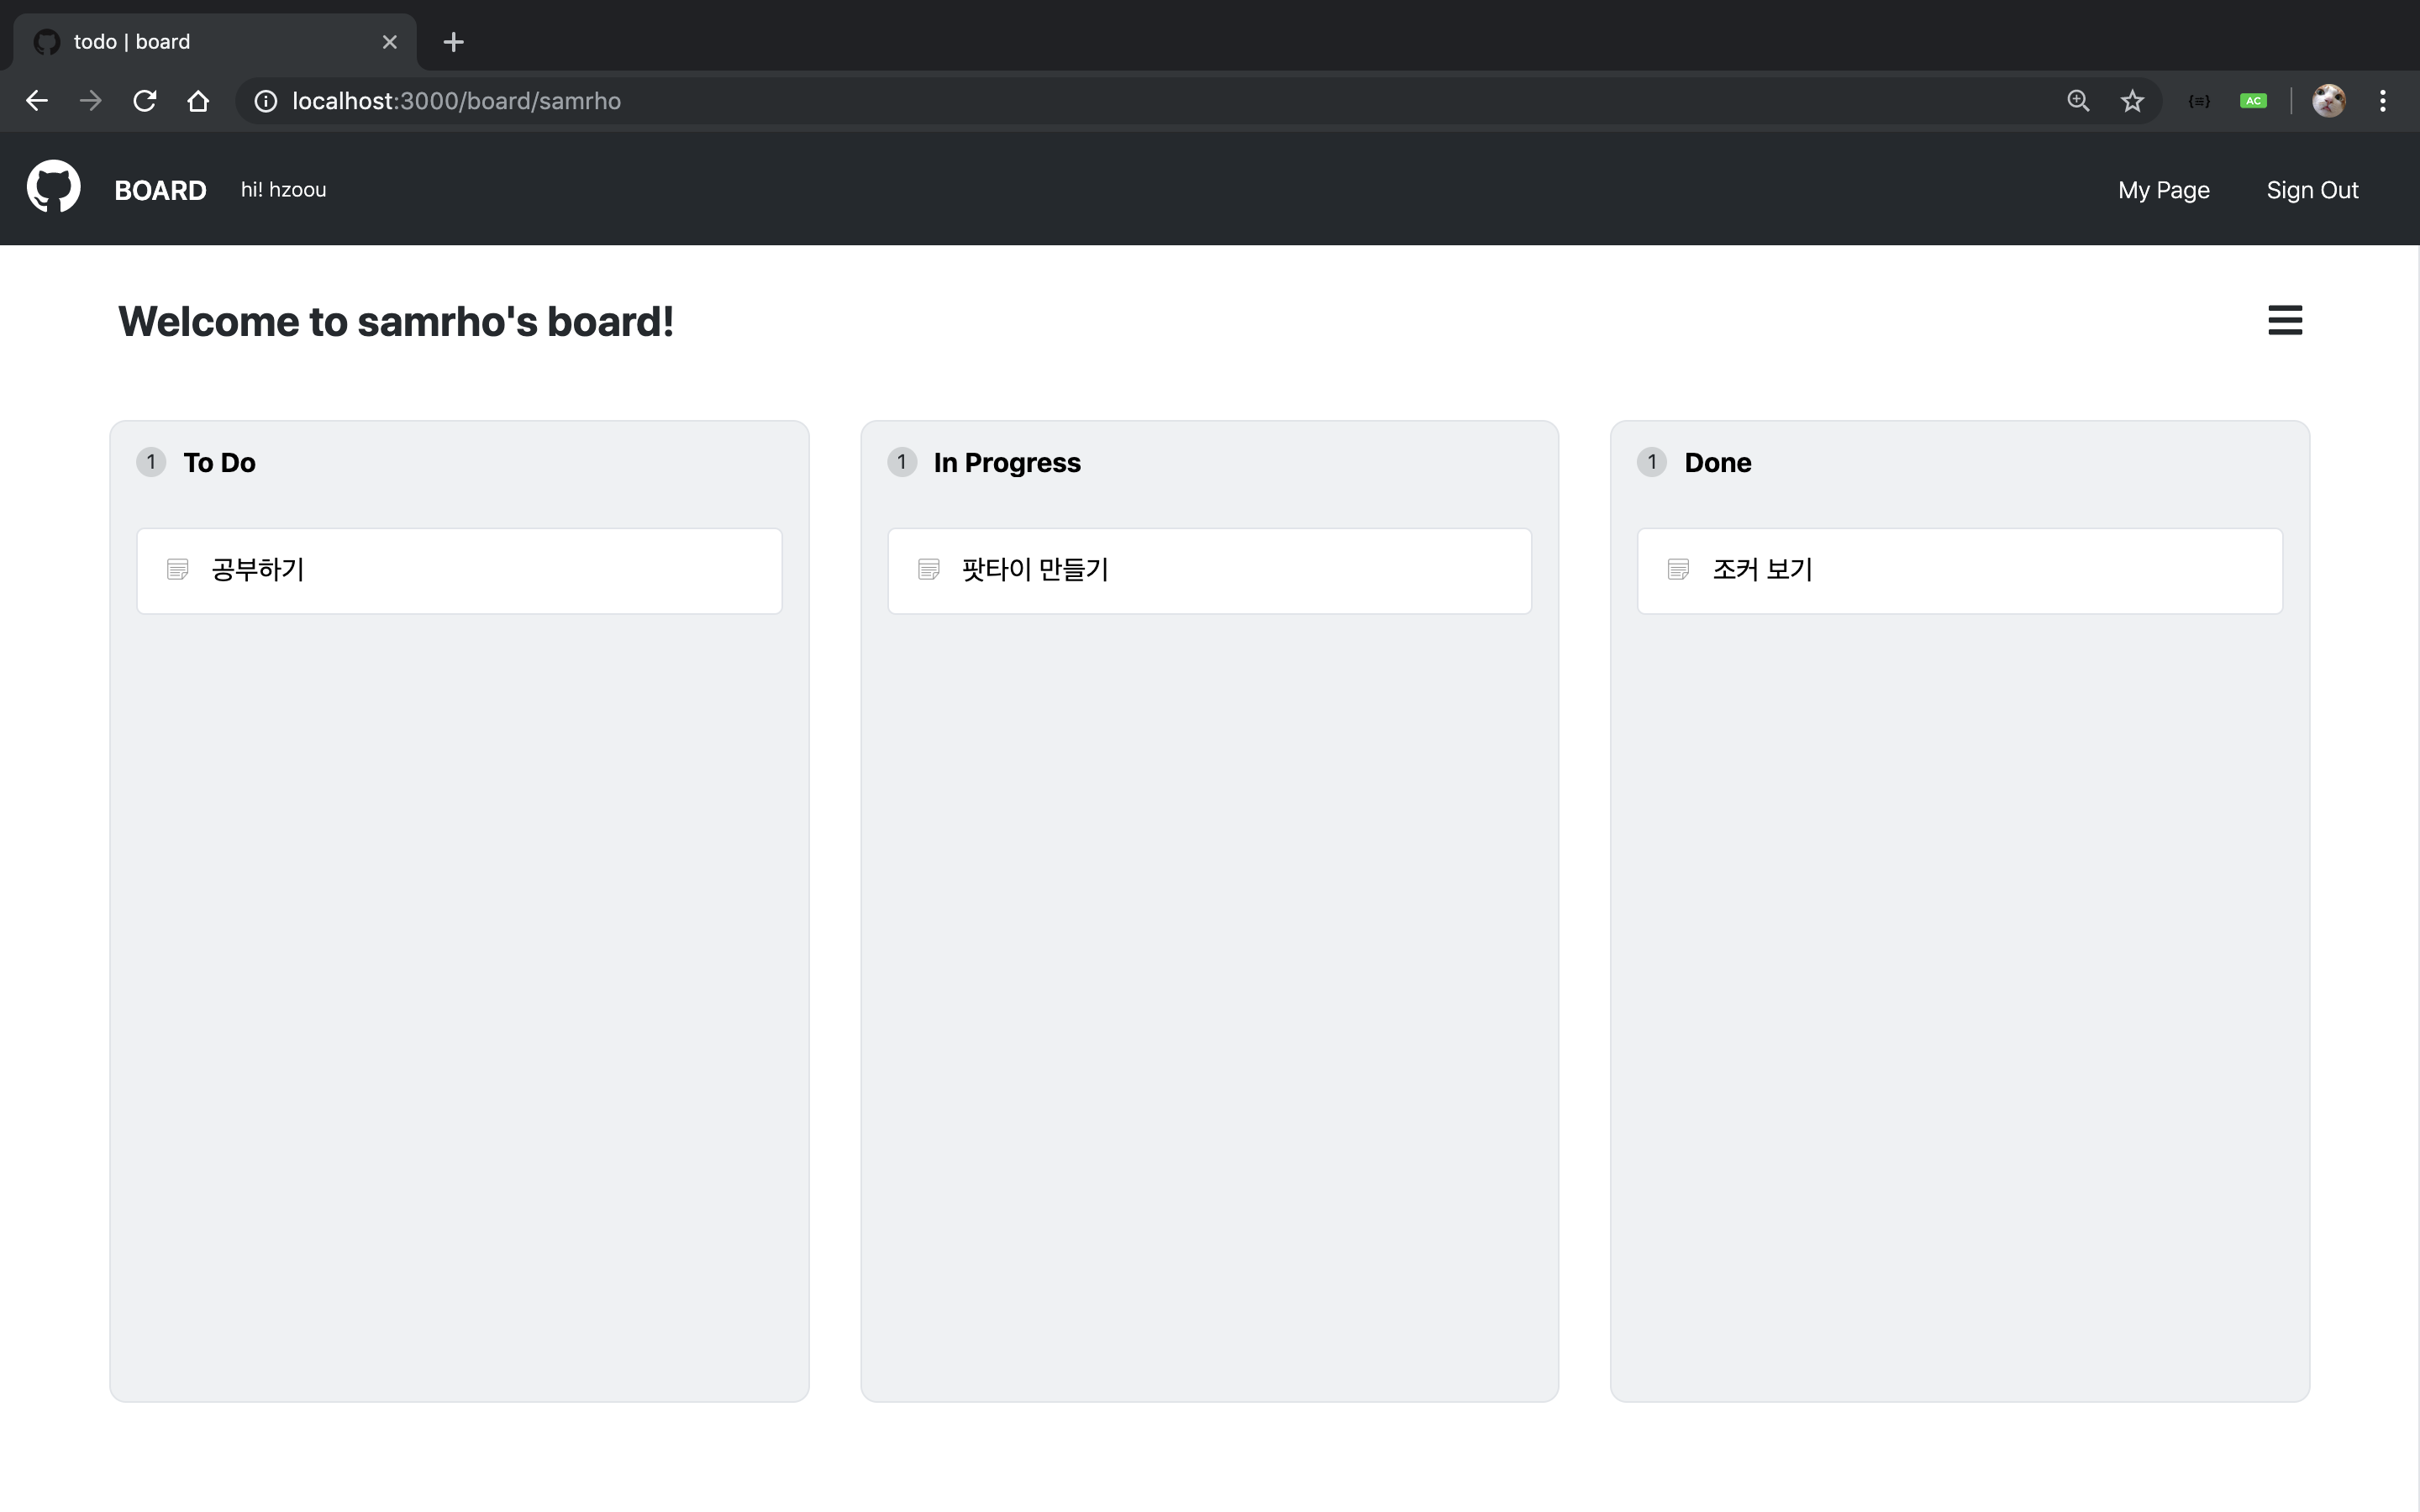Click the Chrome profile avatar
This screenshot has height=1512, width=2420.
coord(2328,101)
